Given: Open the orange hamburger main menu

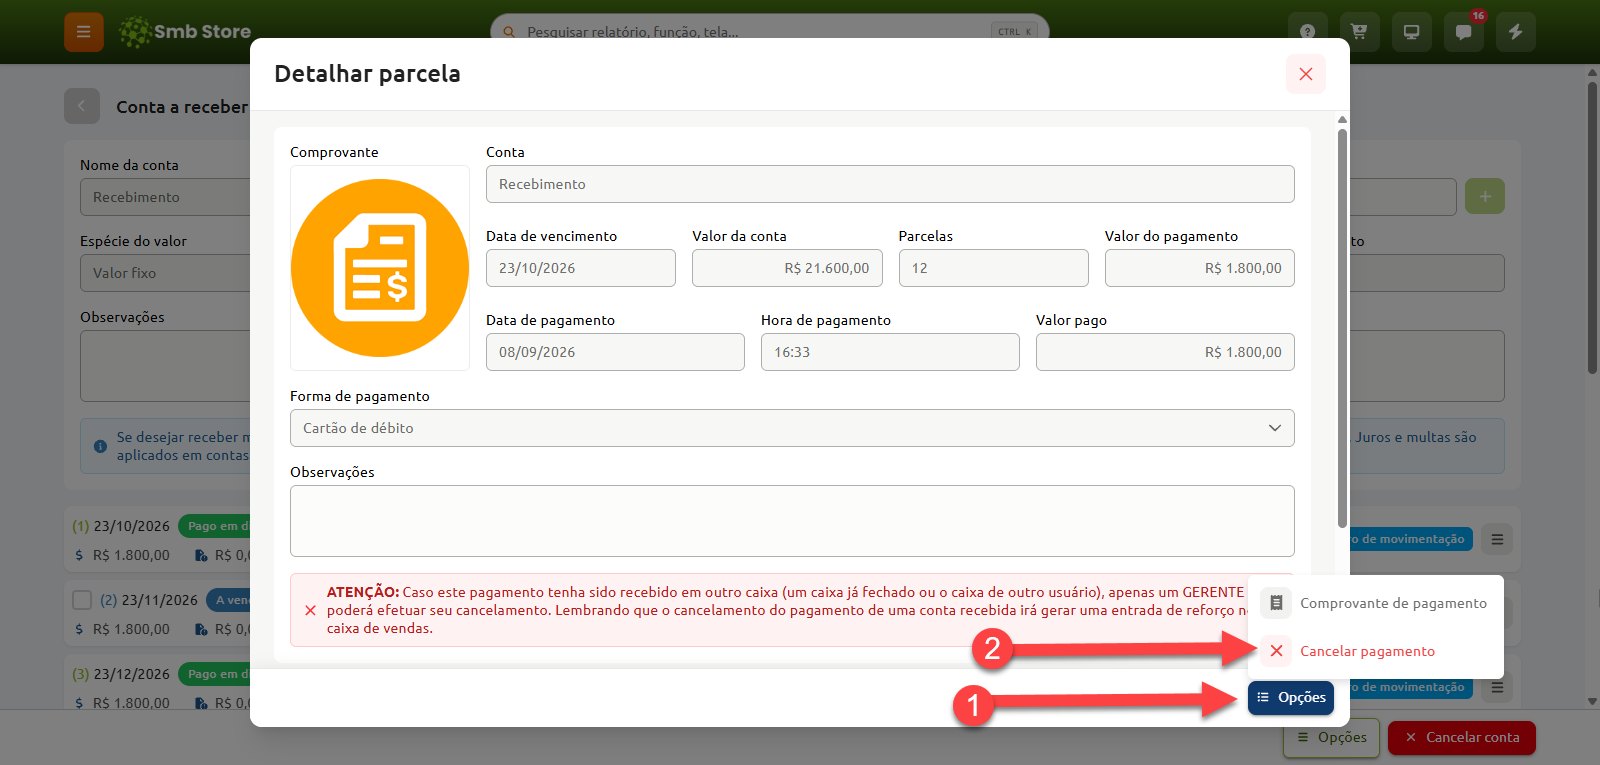Looking at the screenshot, I should click(84, 32).
